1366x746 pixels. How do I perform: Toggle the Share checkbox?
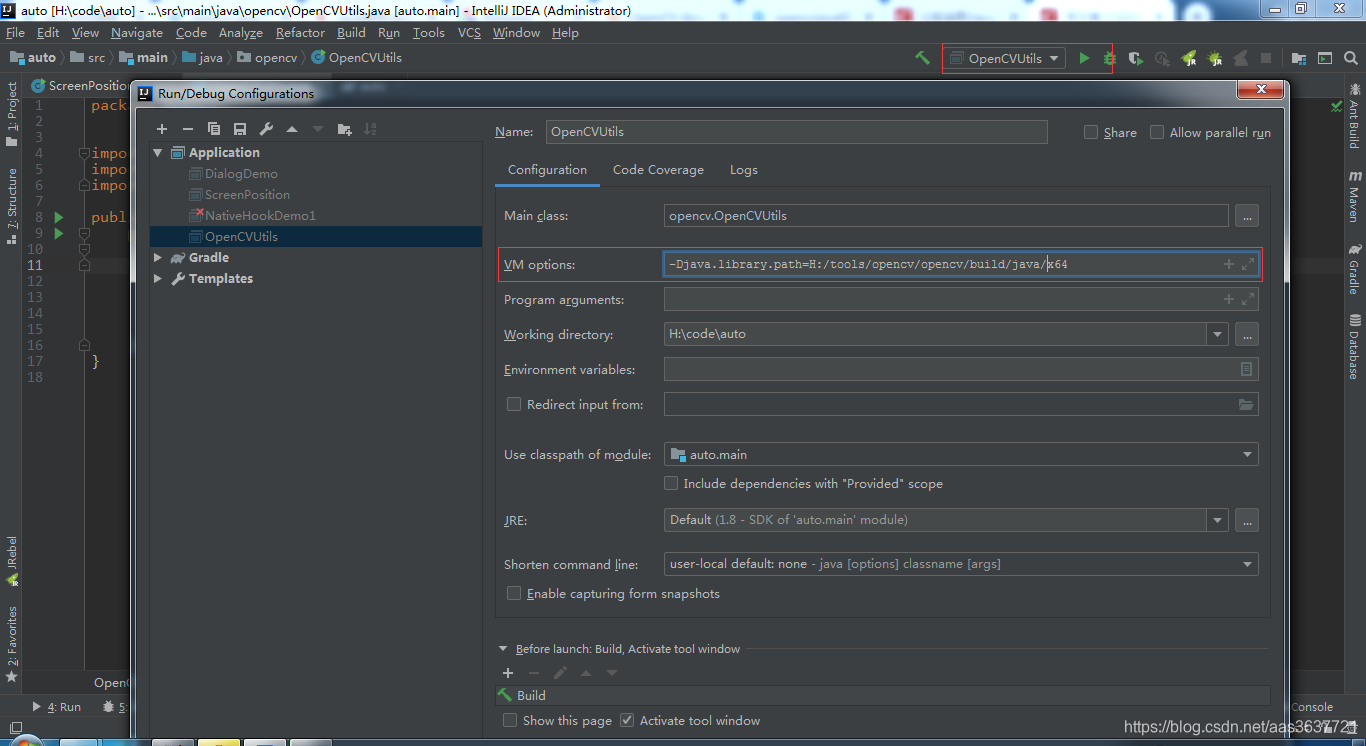pos(1091,132)
